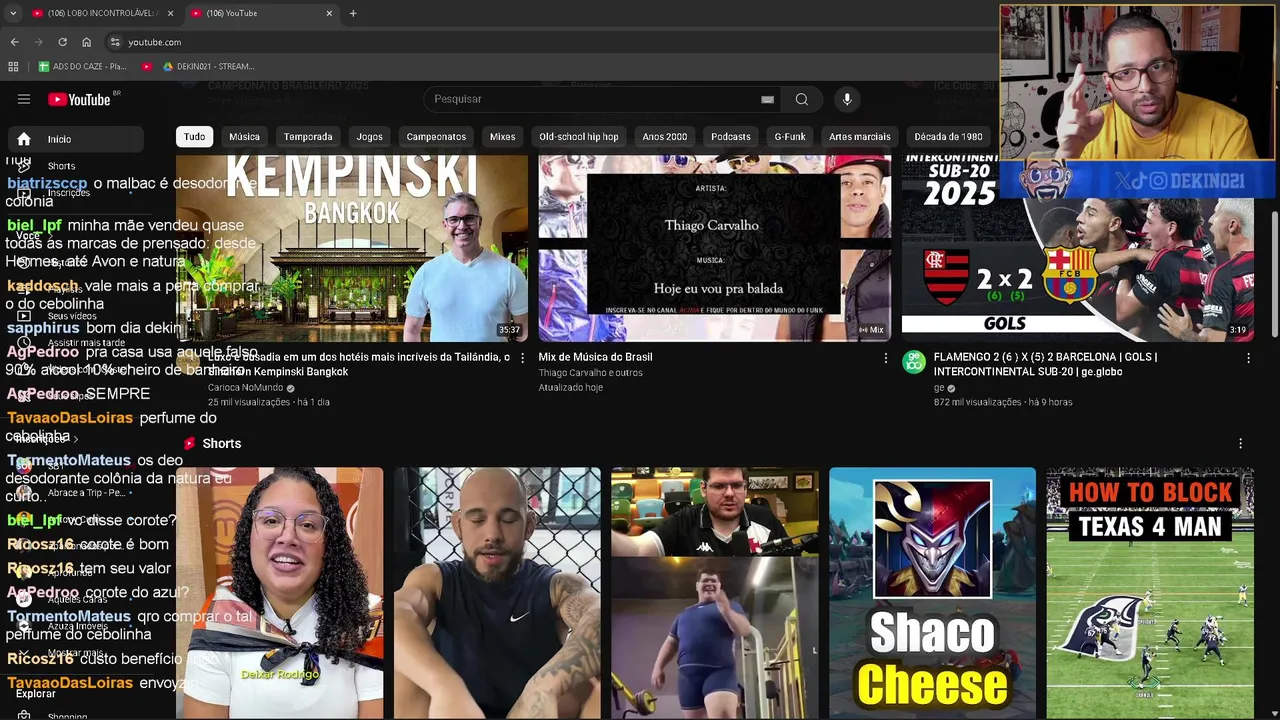
Task: Open Kempinski Bangkok hotel video thumbnail
Action: click(x=352, y=248)
